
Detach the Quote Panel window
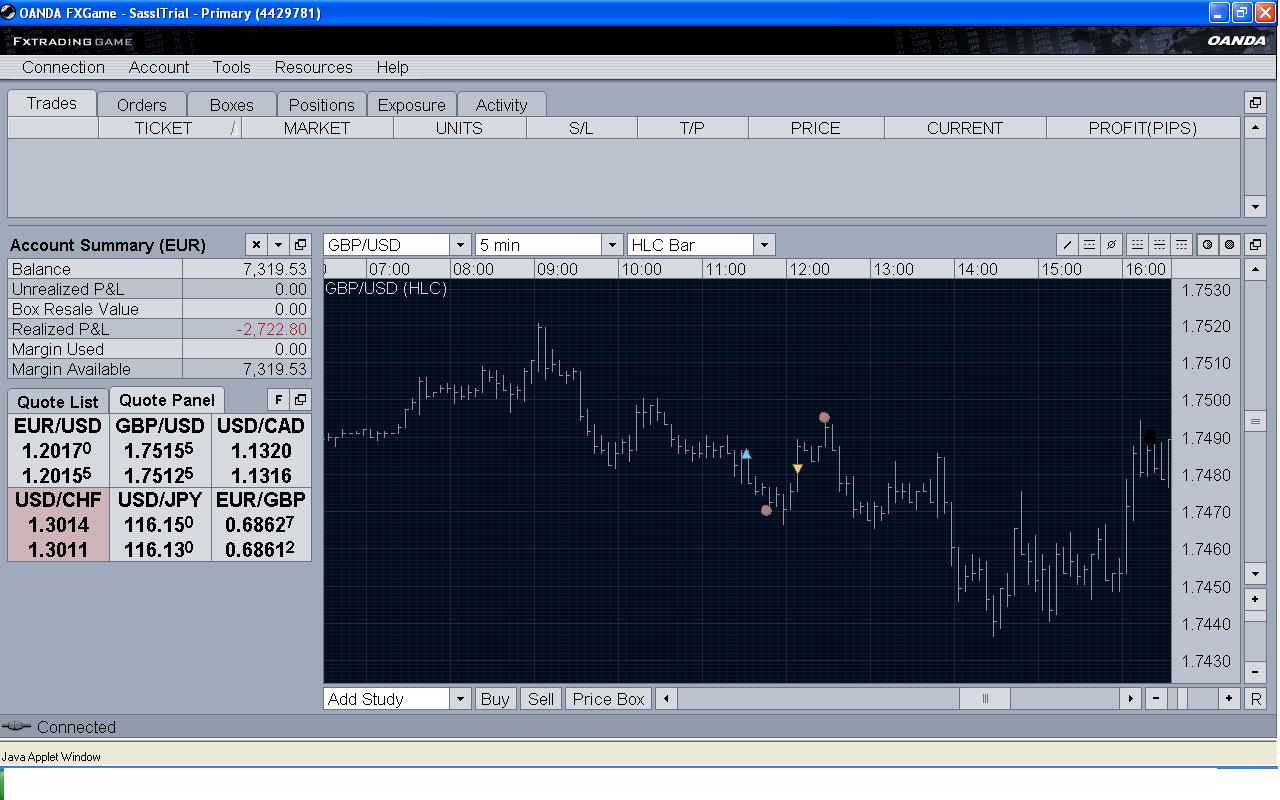[x=300, y=400]
